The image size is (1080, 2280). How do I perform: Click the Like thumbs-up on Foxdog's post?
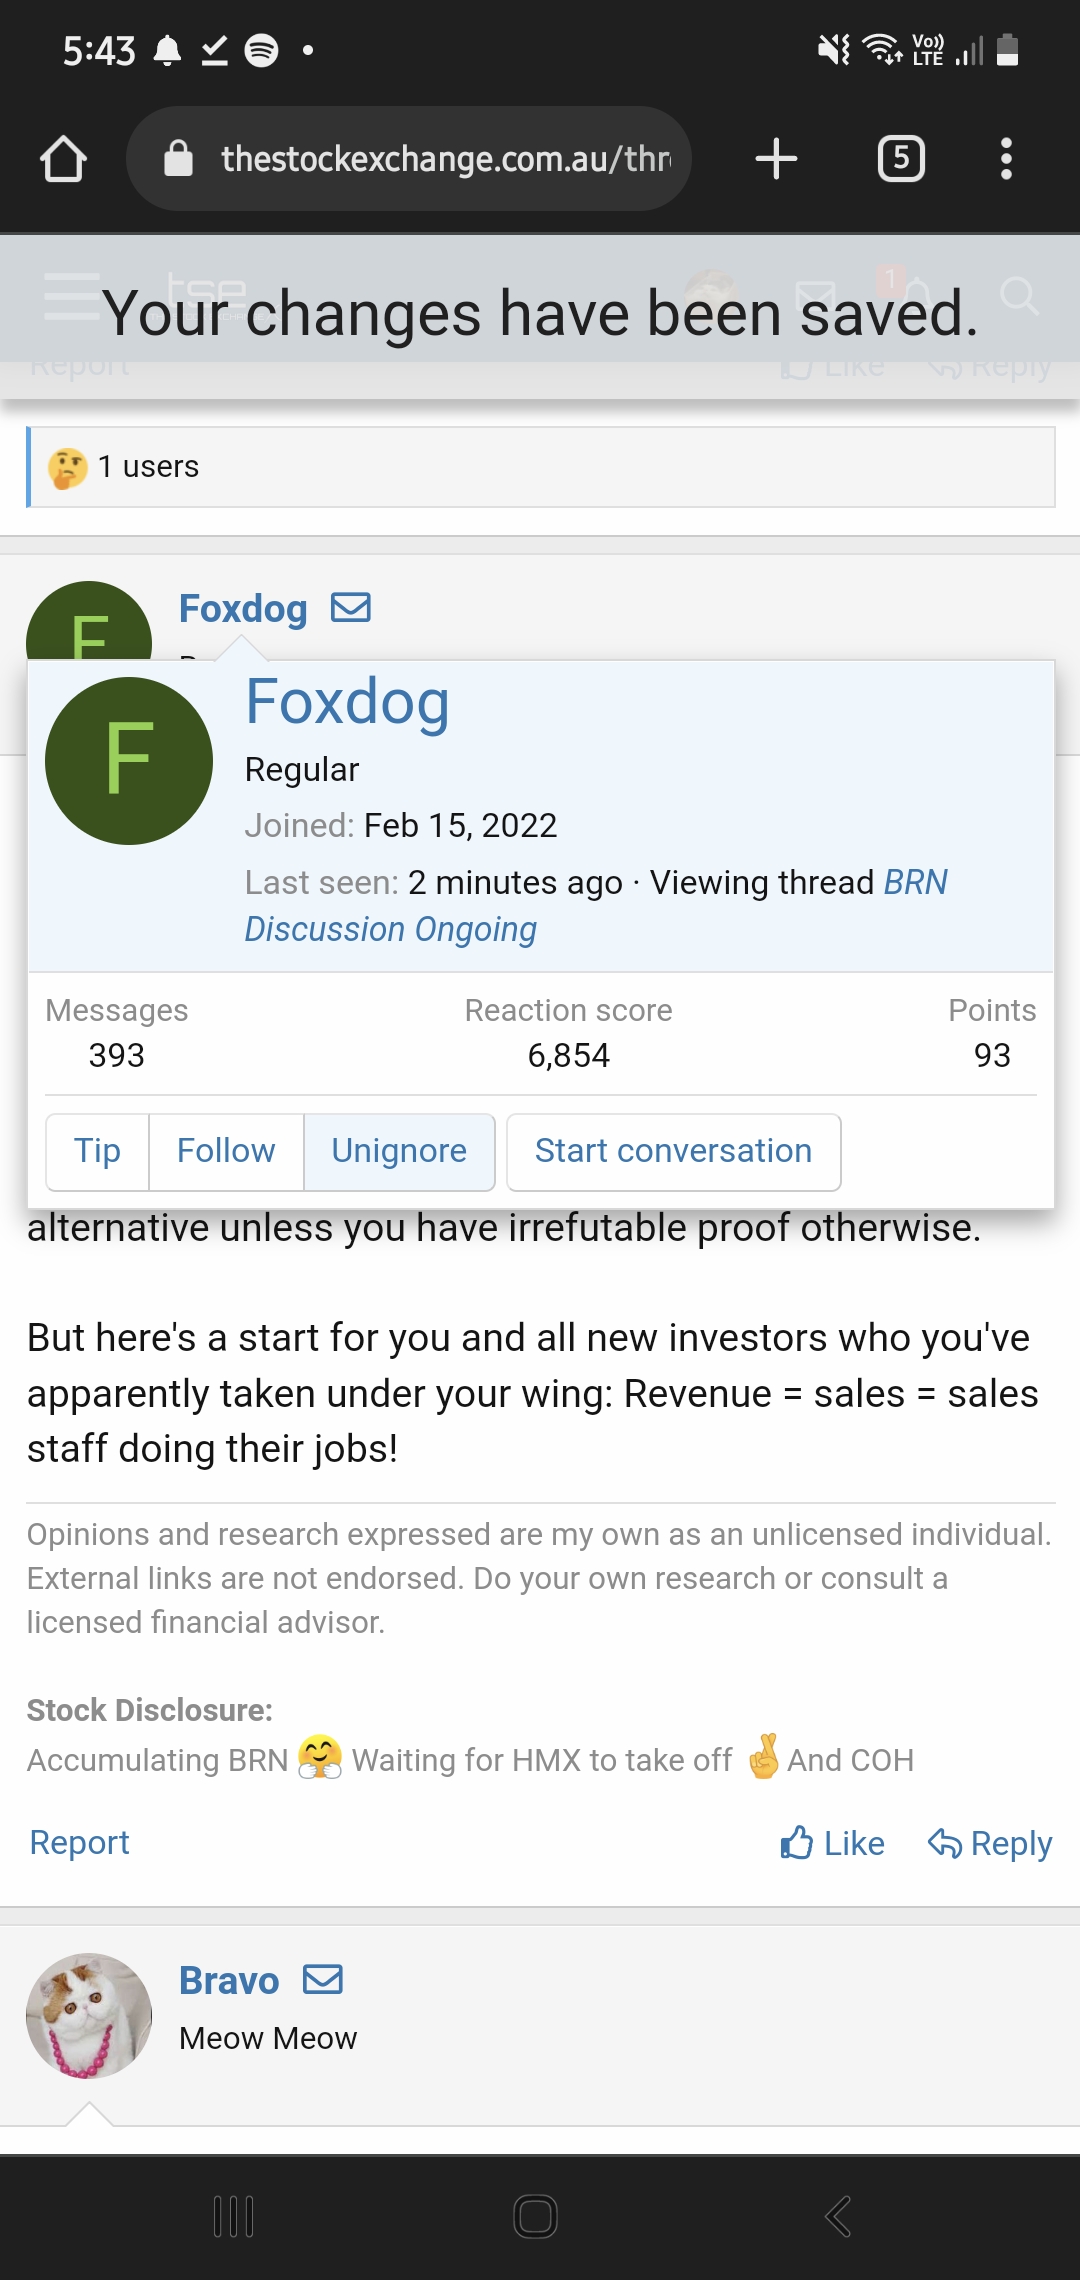coord(832,1843)
